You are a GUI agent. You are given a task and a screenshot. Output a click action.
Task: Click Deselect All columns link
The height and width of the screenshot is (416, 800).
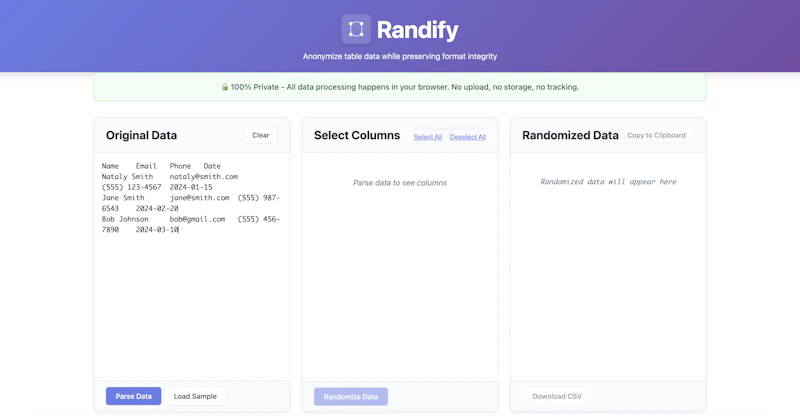coord(468,137)
